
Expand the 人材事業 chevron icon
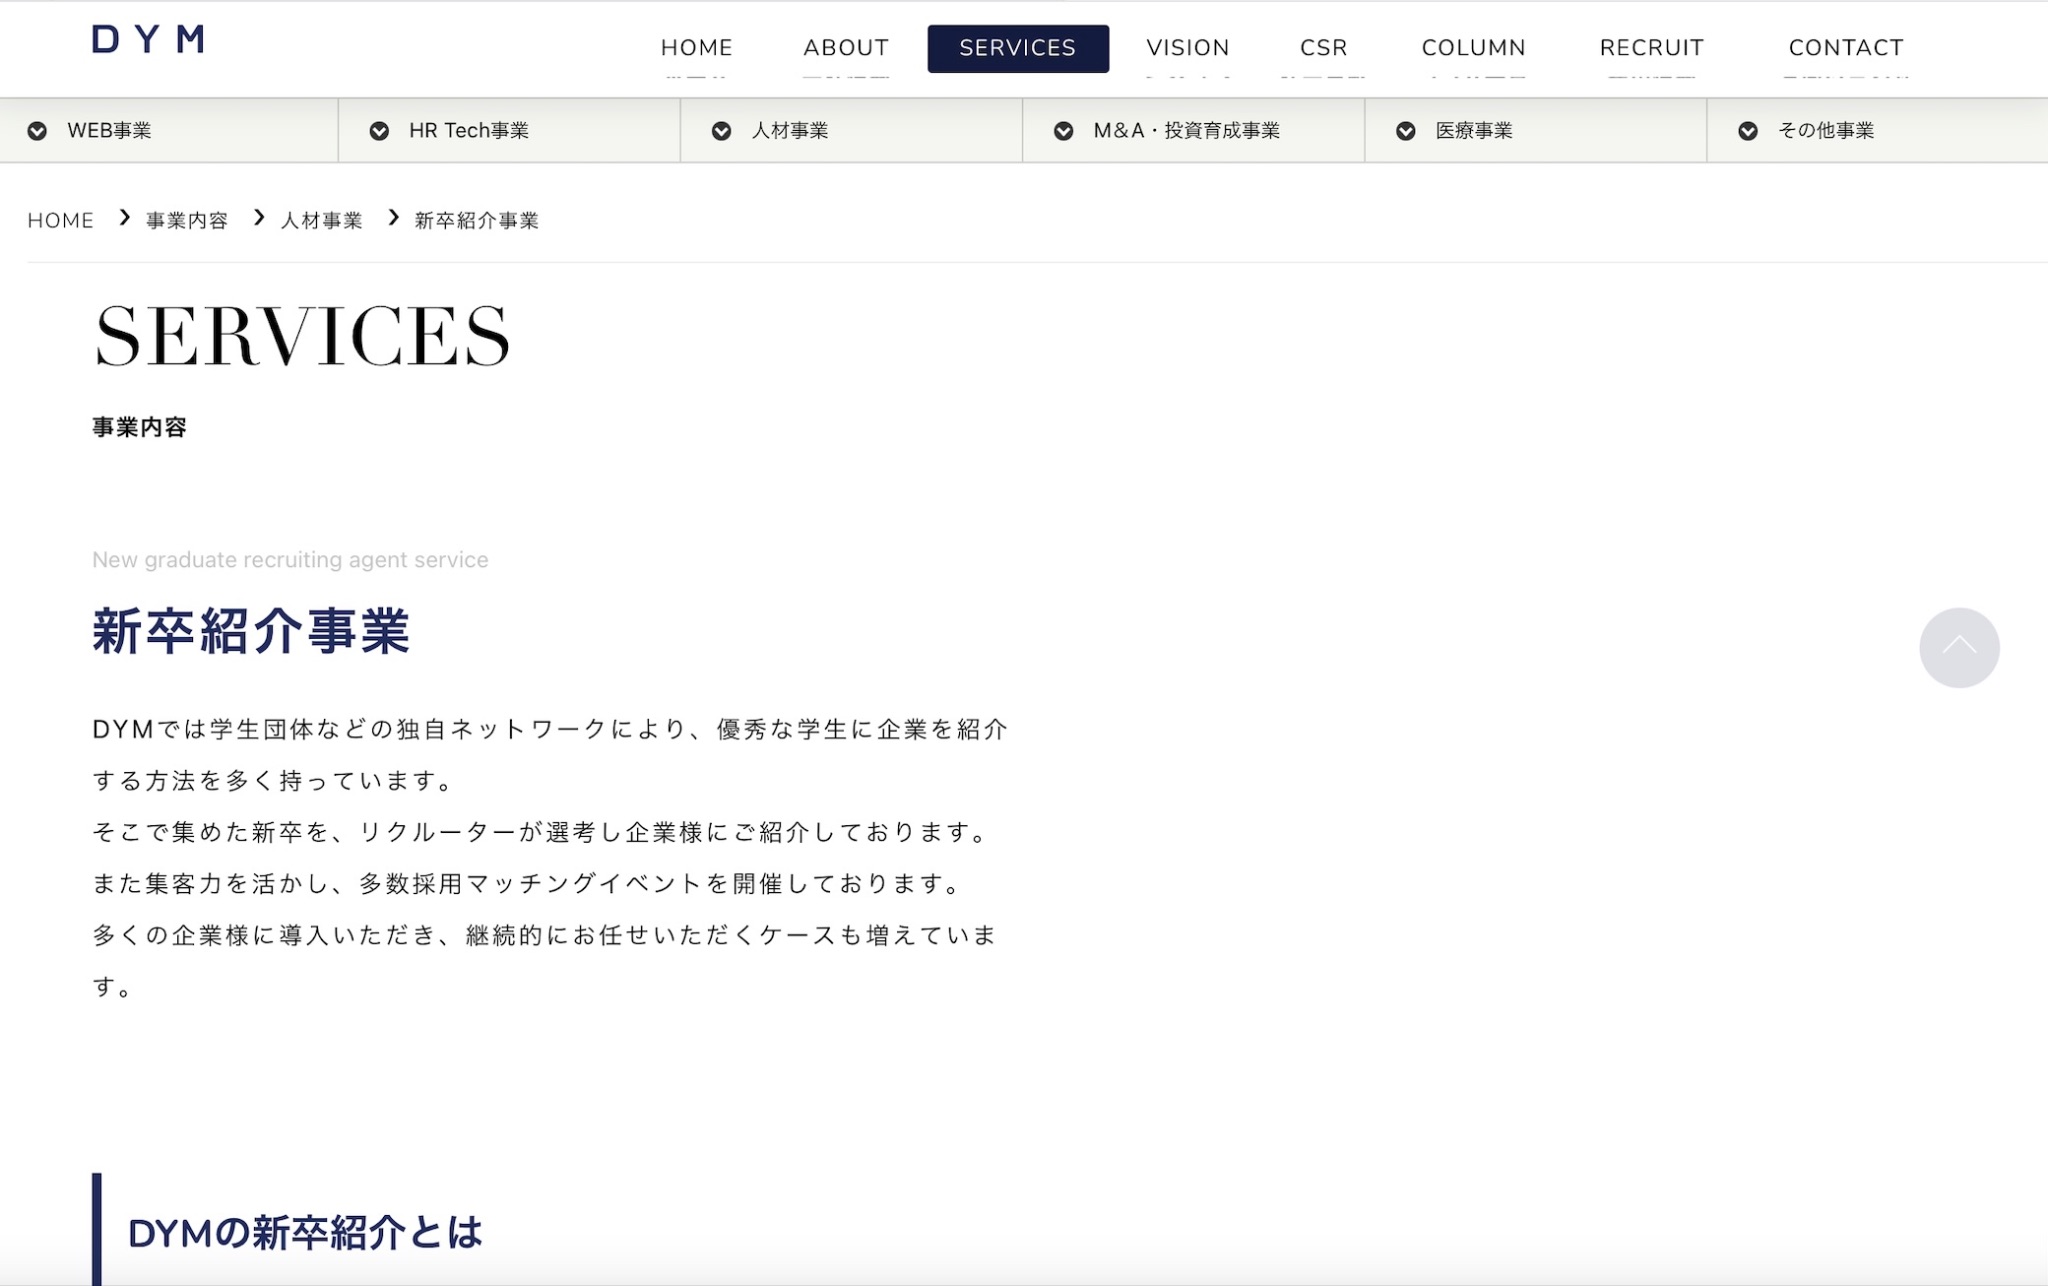click(721, 131)
